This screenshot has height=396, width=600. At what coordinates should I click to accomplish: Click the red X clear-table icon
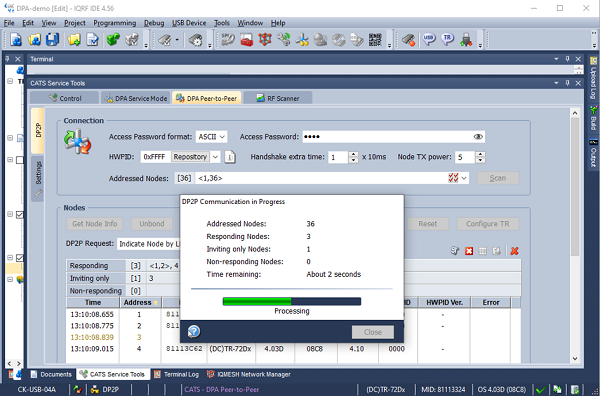tap(514, 251)
